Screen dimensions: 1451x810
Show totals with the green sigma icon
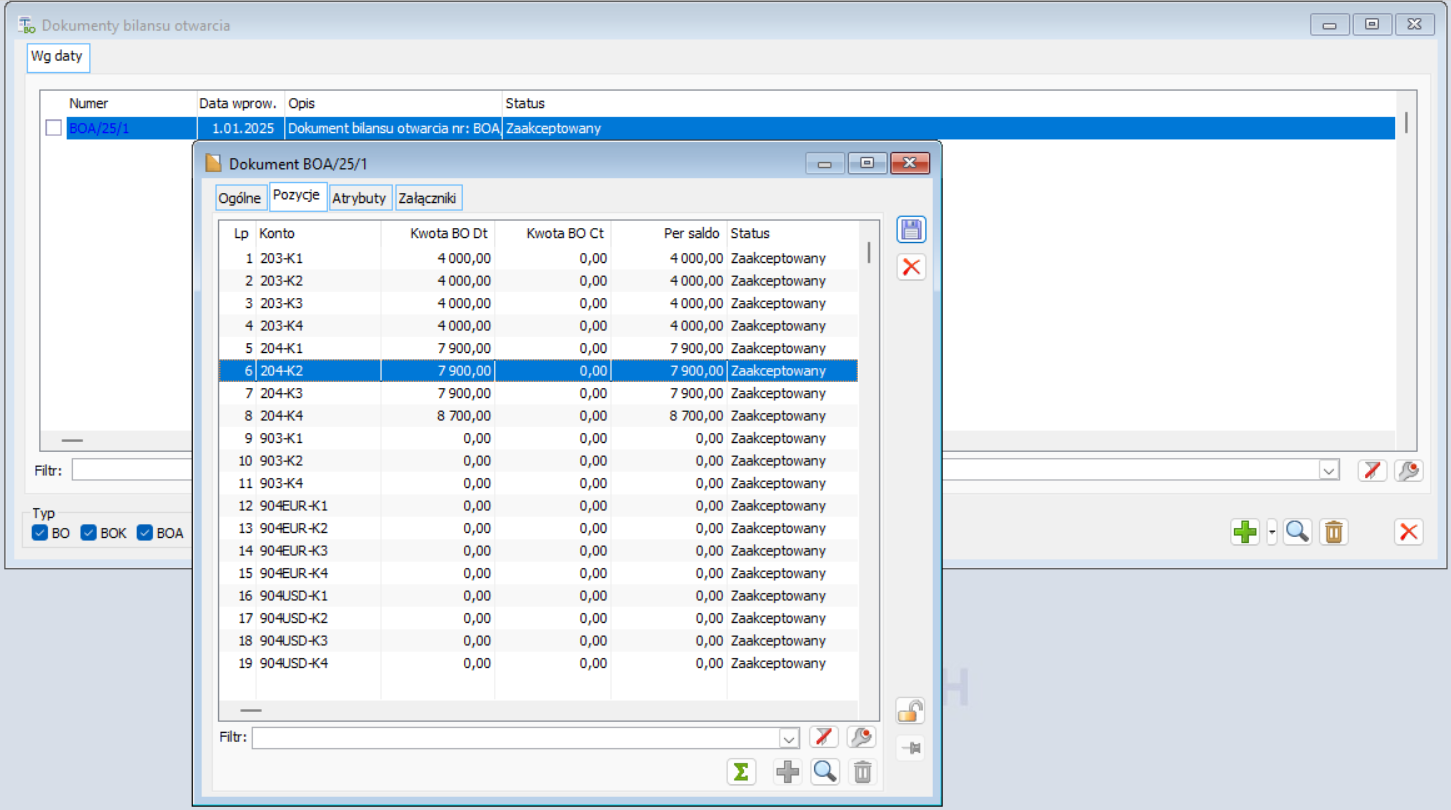pyautogui.click(x=741, y=772)
